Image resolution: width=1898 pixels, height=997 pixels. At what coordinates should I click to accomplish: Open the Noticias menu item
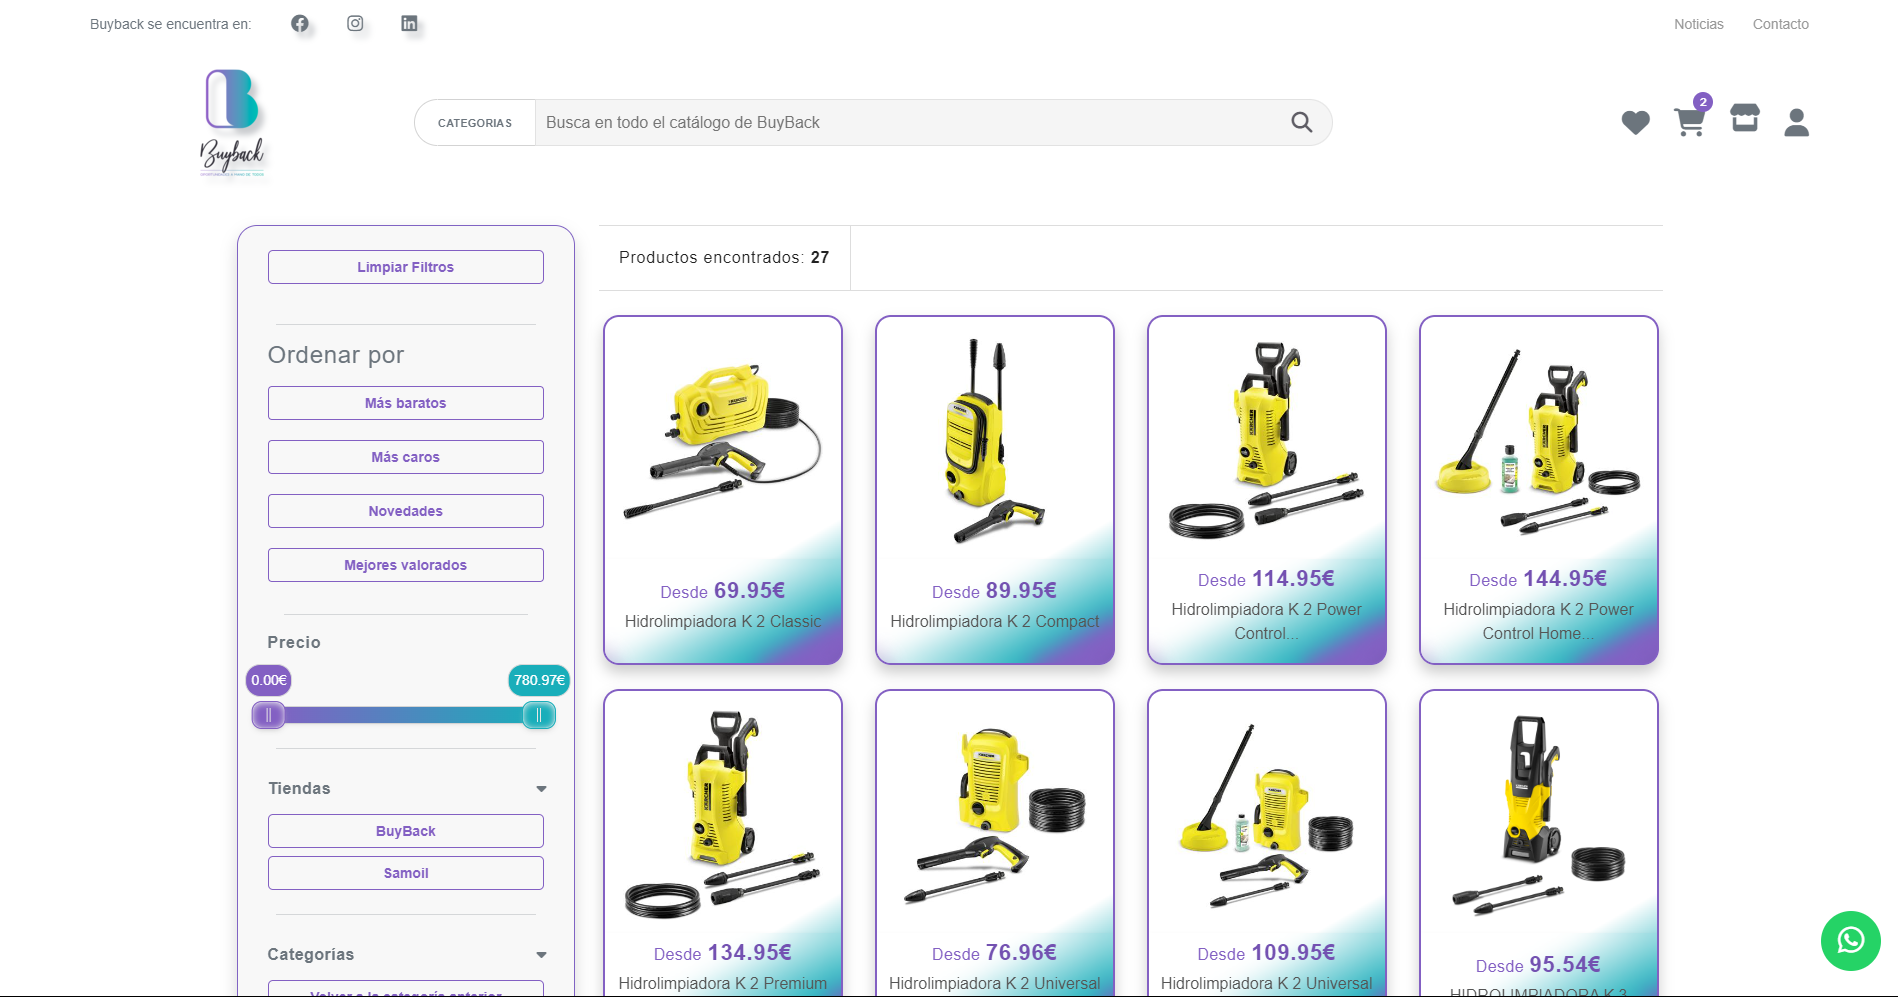(x=1698, y=23)
